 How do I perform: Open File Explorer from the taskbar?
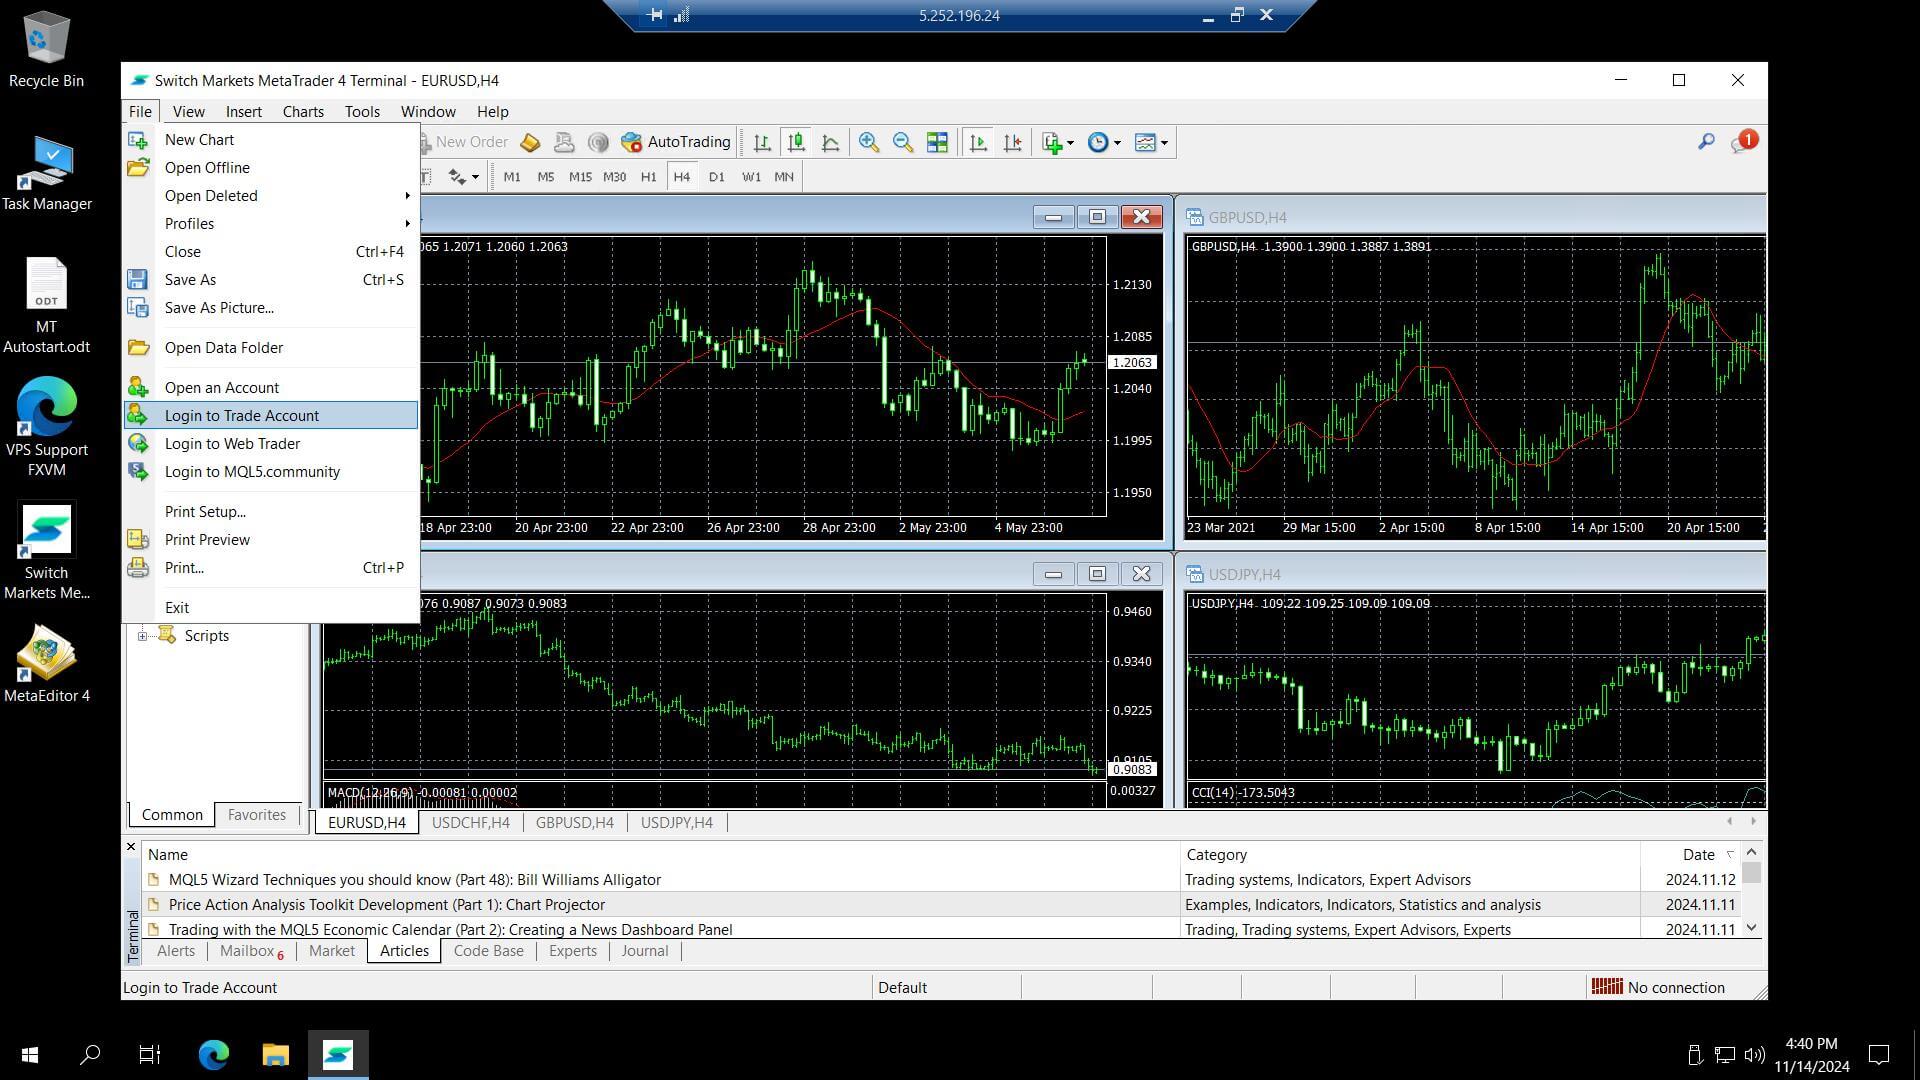click(x=275, y=1054)
